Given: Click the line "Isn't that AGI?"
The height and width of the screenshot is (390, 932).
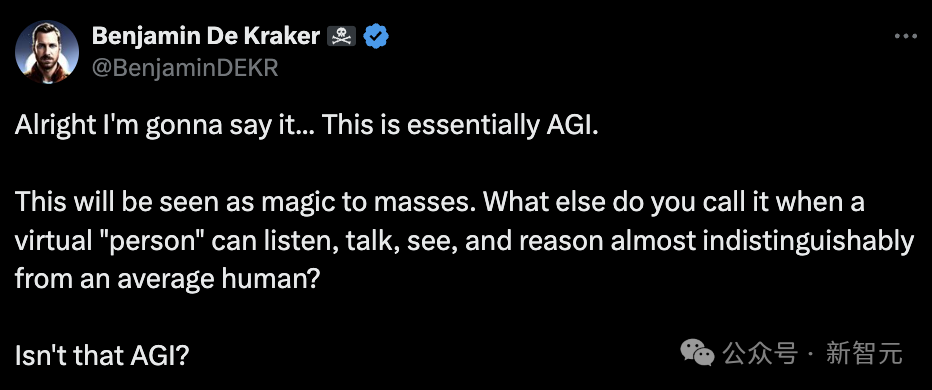Looking at the screenshot, I should point(102,356).
